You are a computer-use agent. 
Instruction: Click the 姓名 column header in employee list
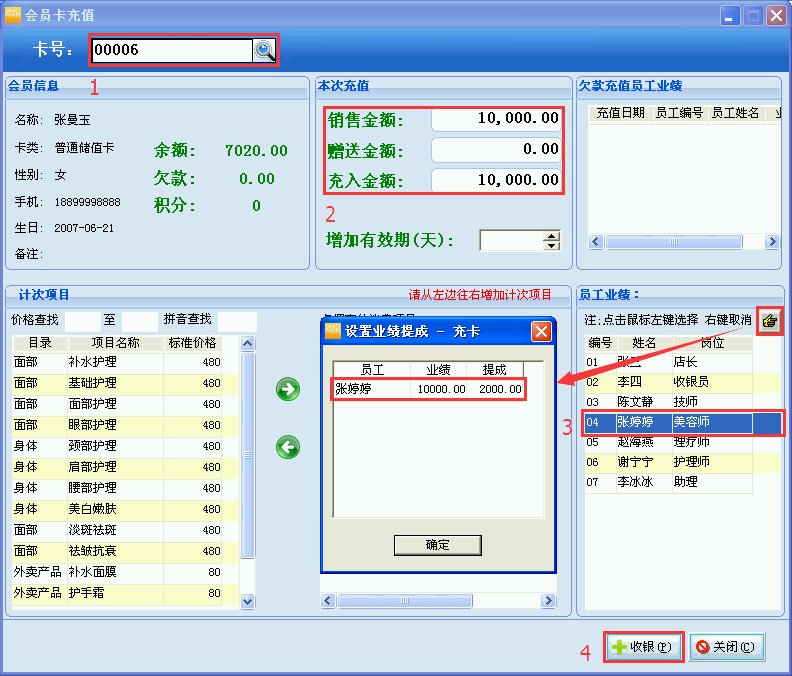(x=644, y=344)
